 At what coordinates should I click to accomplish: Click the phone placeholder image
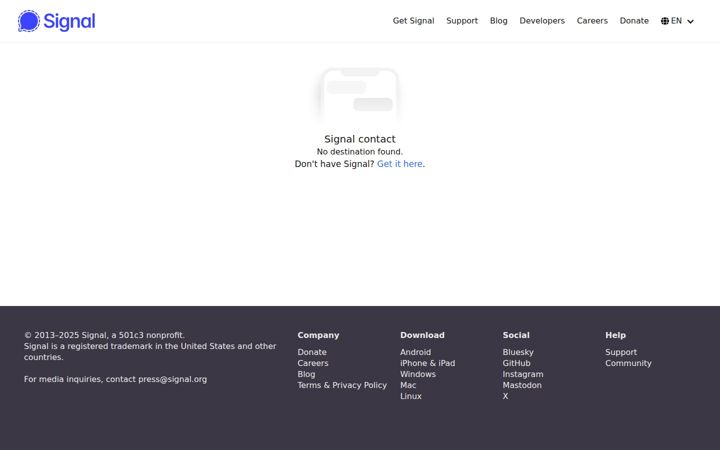point(360,95)
